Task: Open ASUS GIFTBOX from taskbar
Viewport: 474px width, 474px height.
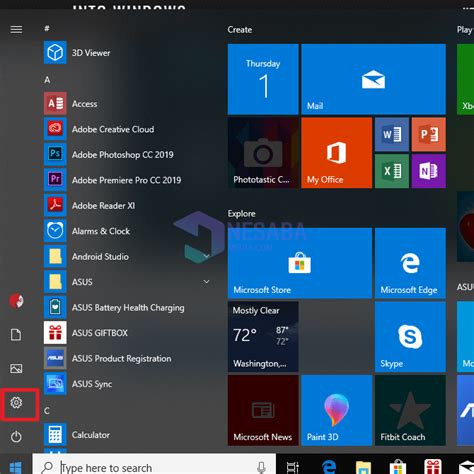Action: (x=433, y=466)
